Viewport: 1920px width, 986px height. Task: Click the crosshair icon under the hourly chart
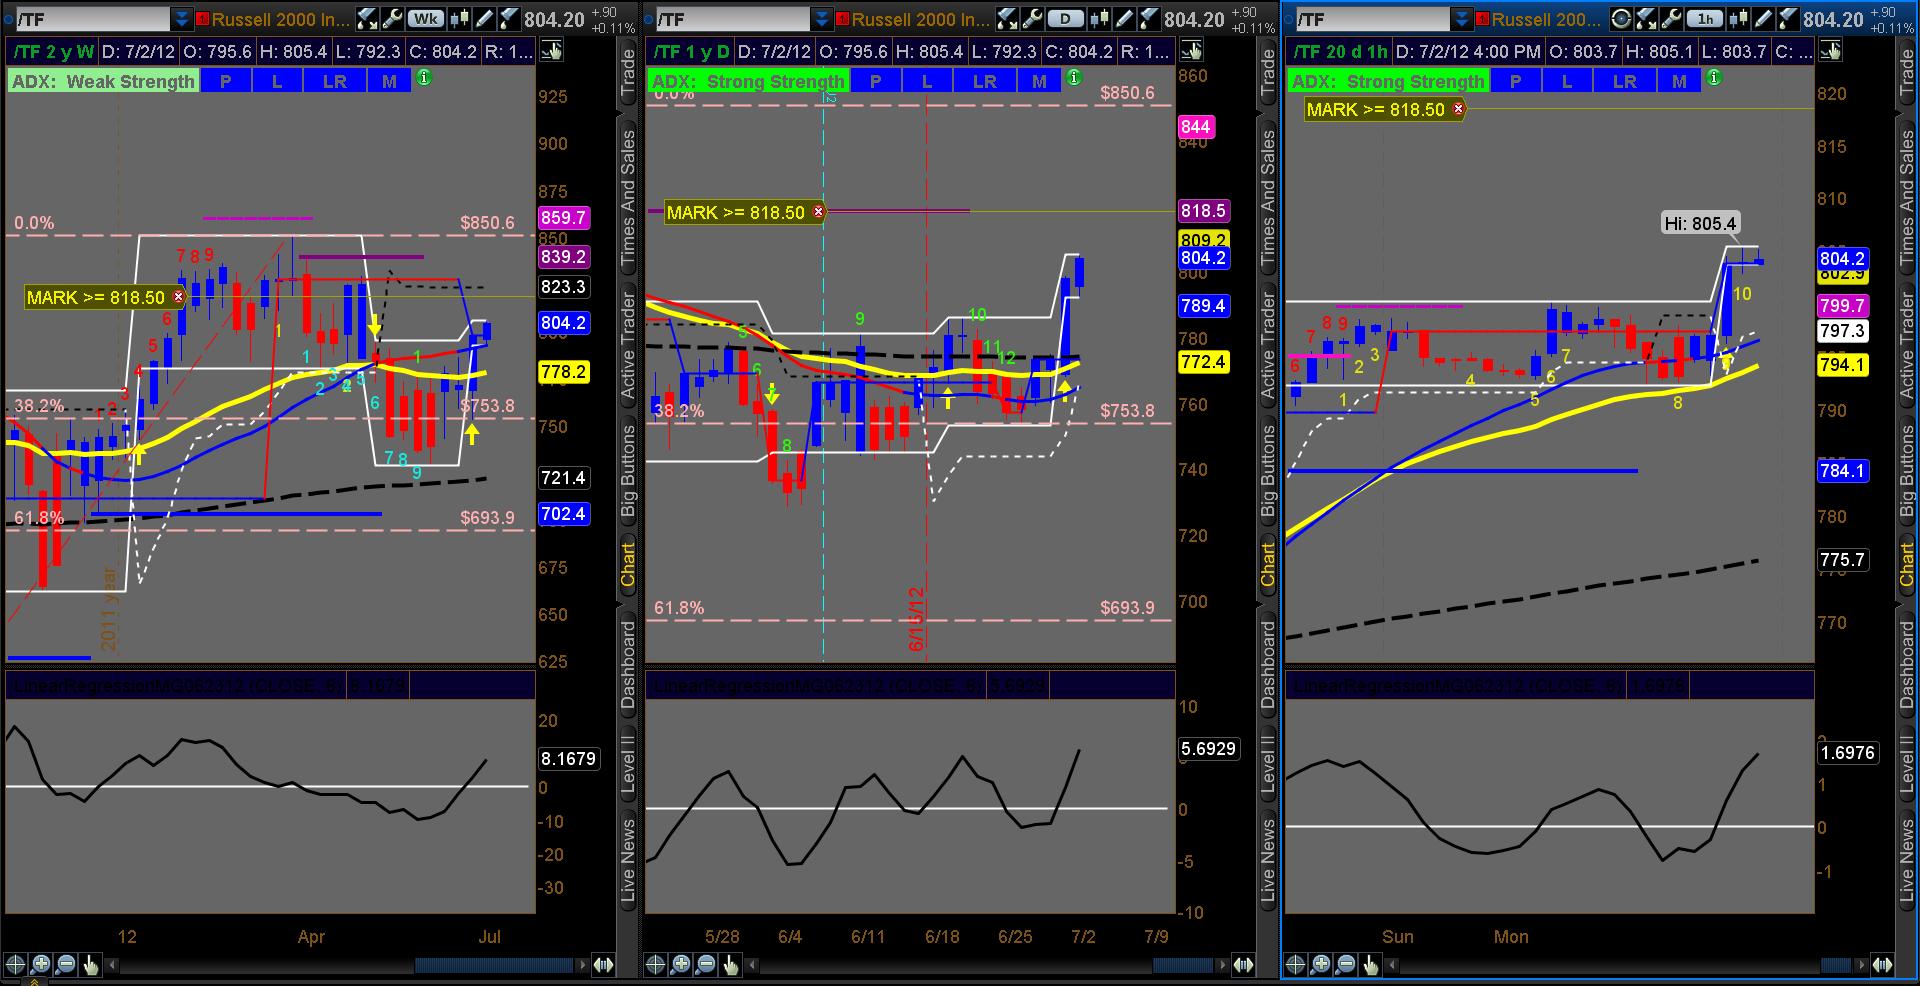1295,965
